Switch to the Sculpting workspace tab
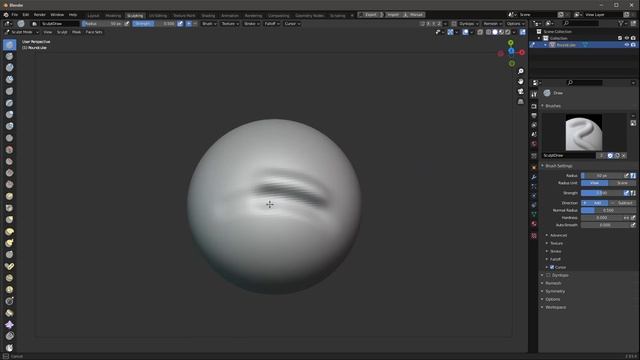This screenshot has width=640, height=360. tap(135, 16)
